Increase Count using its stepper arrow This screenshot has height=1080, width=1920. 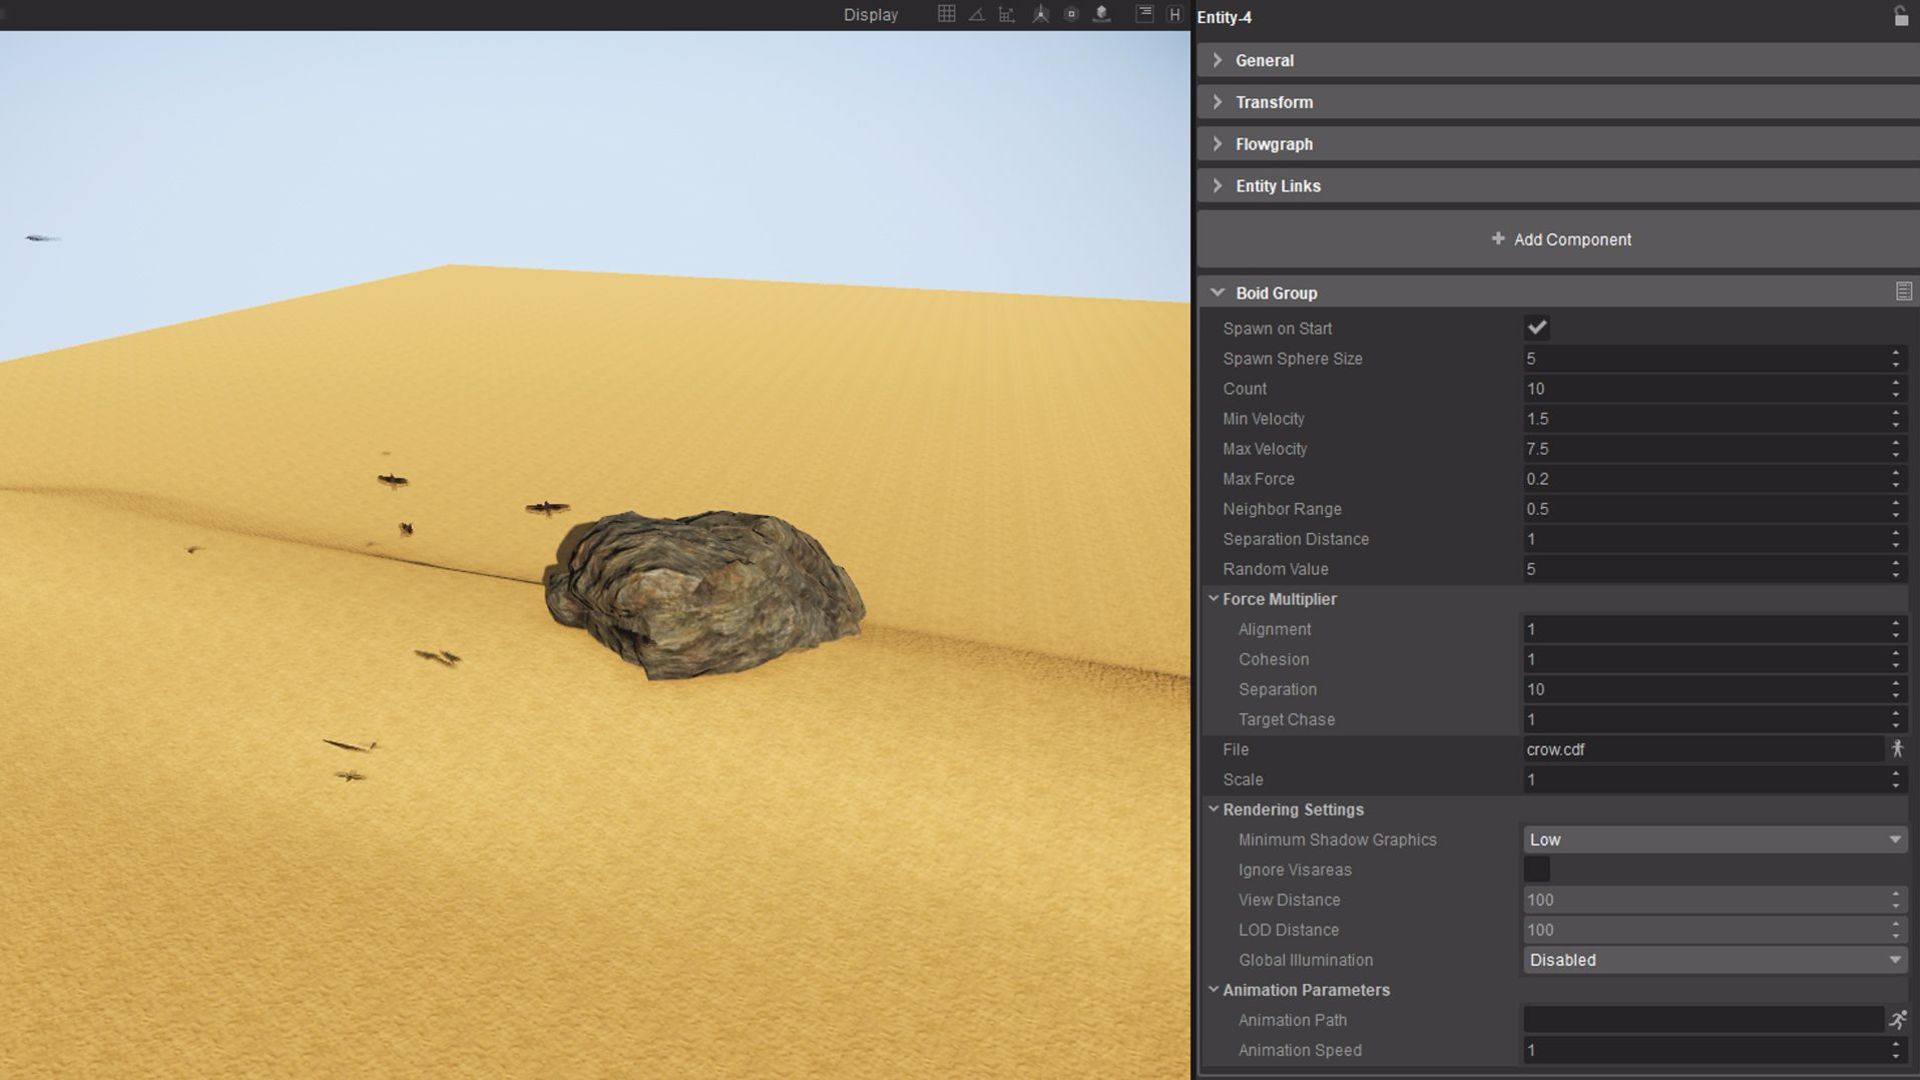pyautogui.click(x=1896, y=384)
